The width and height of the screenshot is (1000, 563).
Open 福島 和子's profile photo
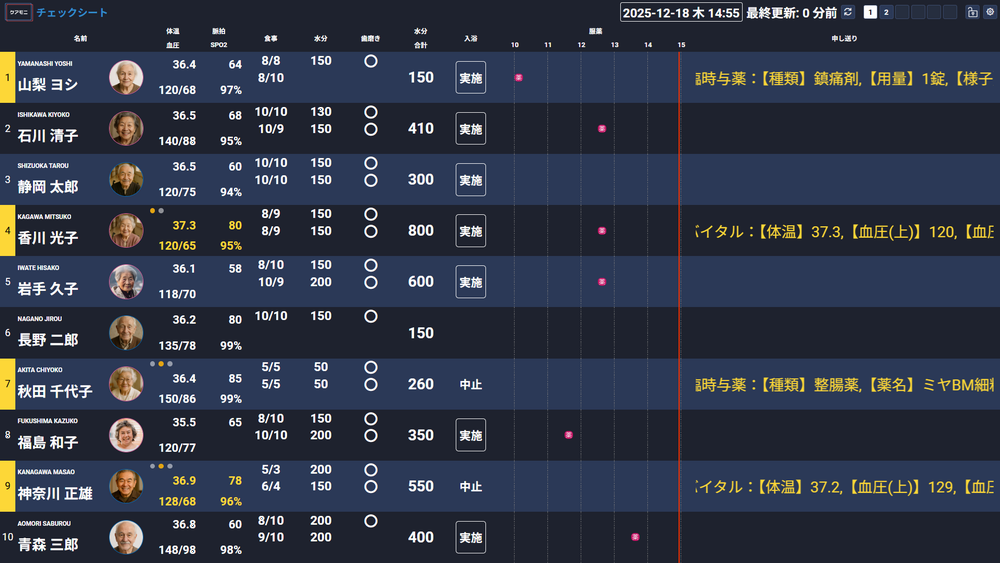pos(126,435)
